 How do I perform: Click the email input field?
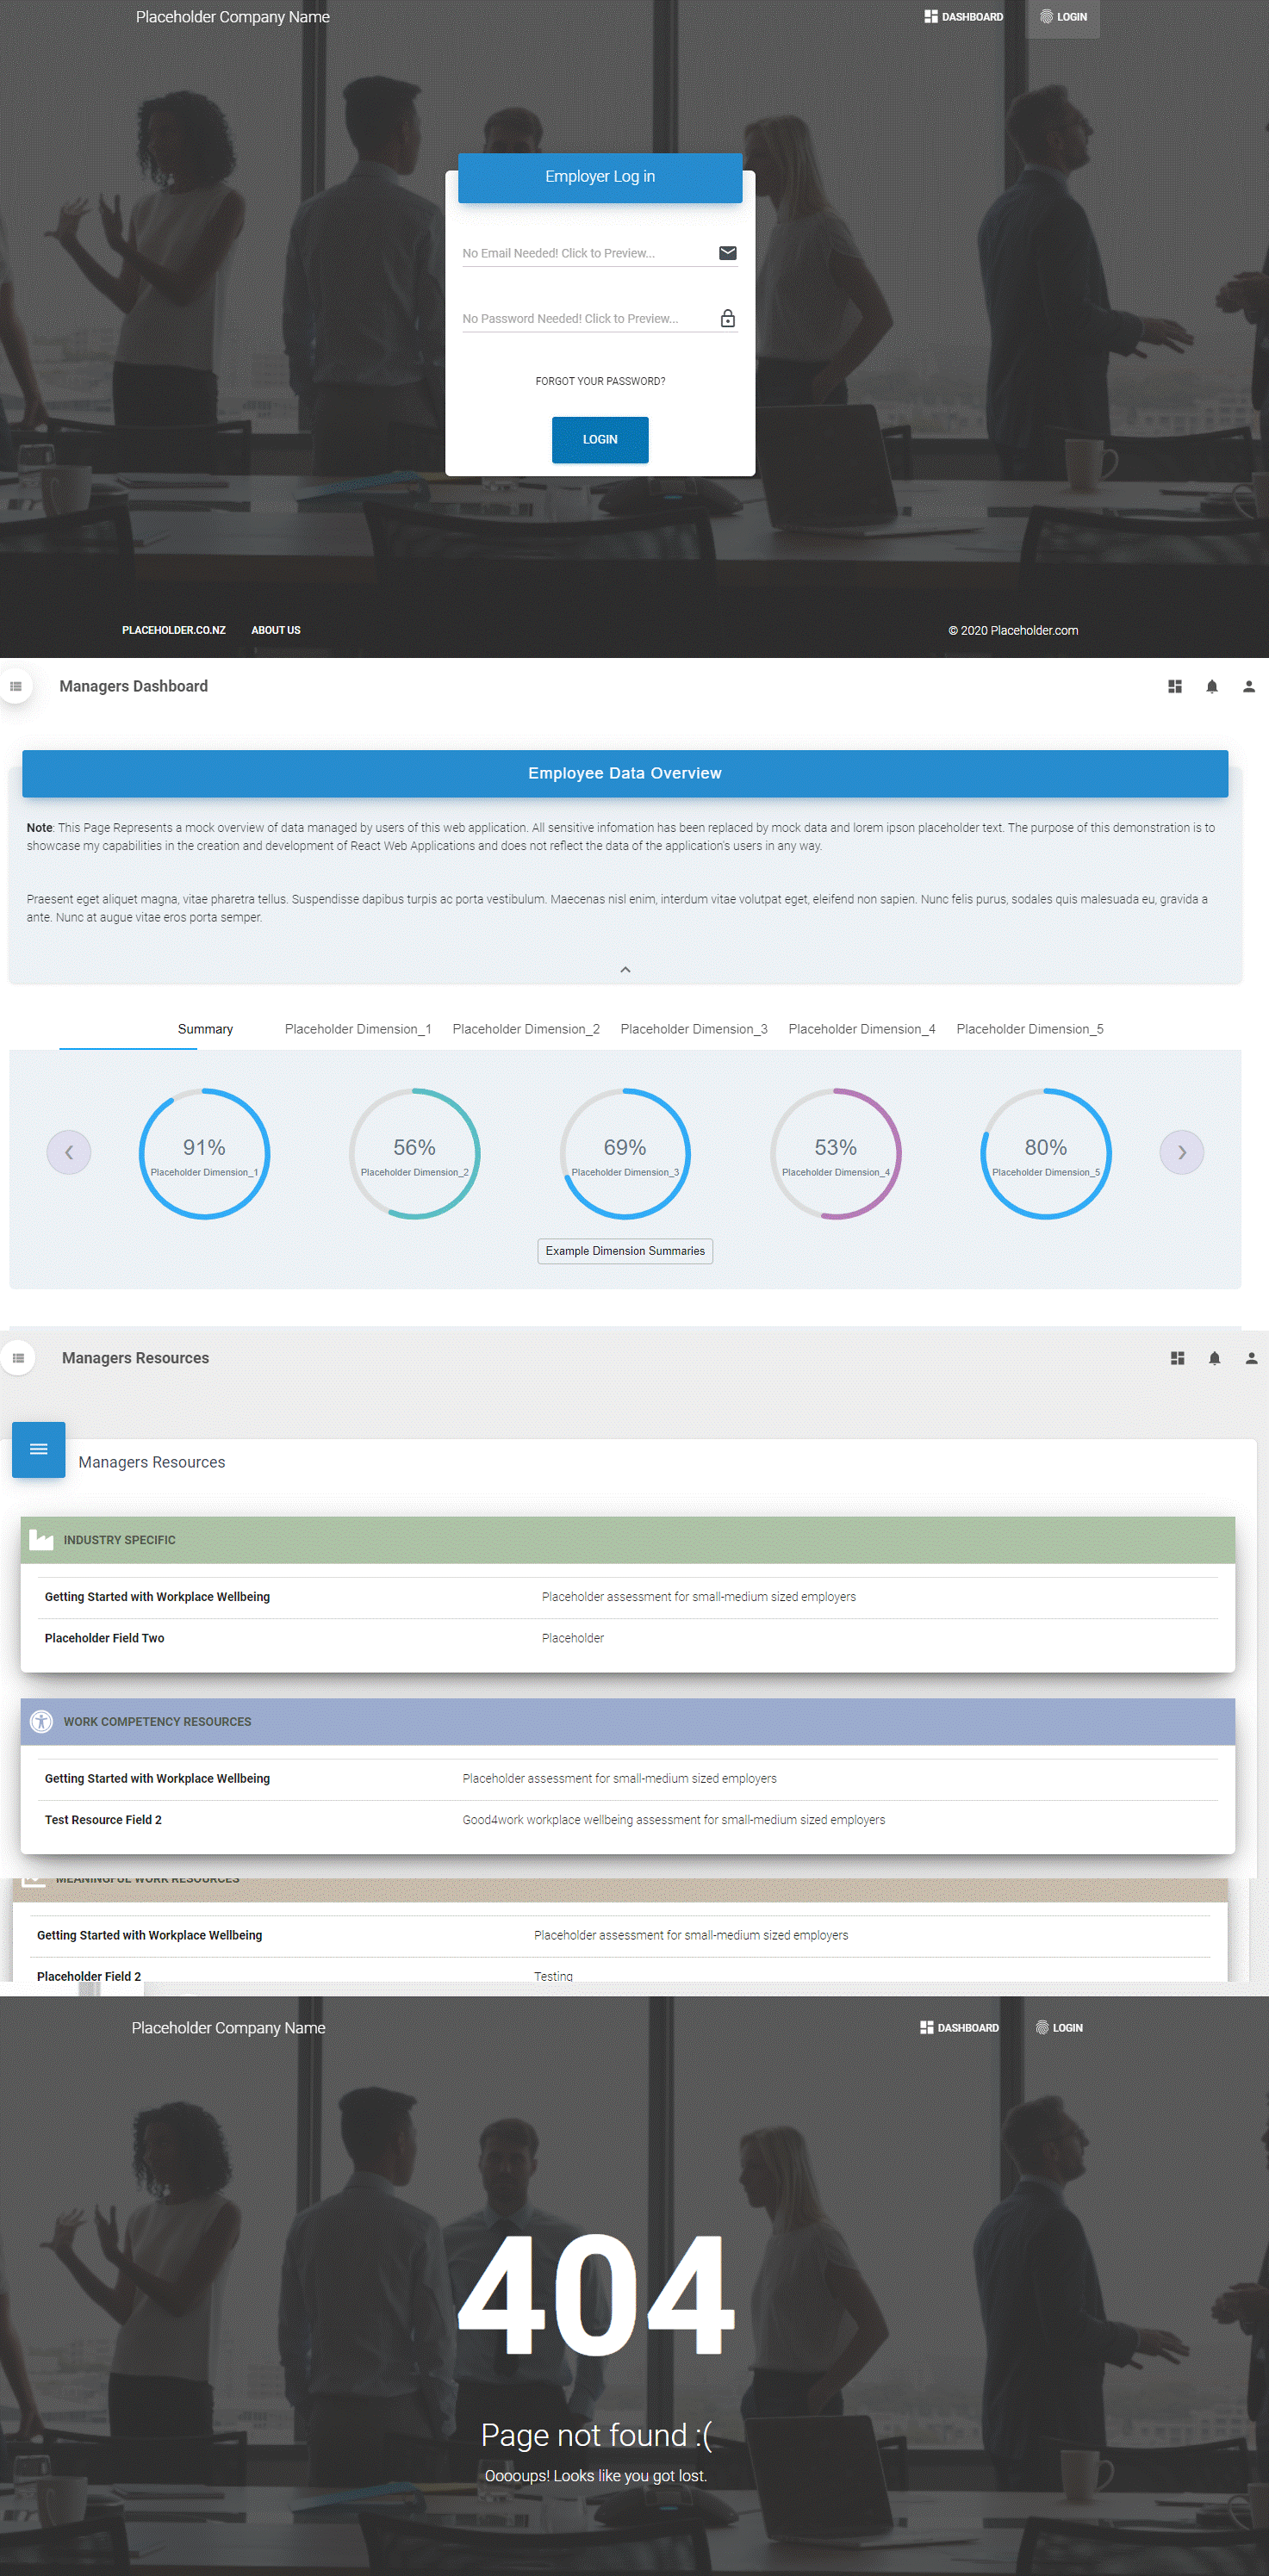[587, 254]
